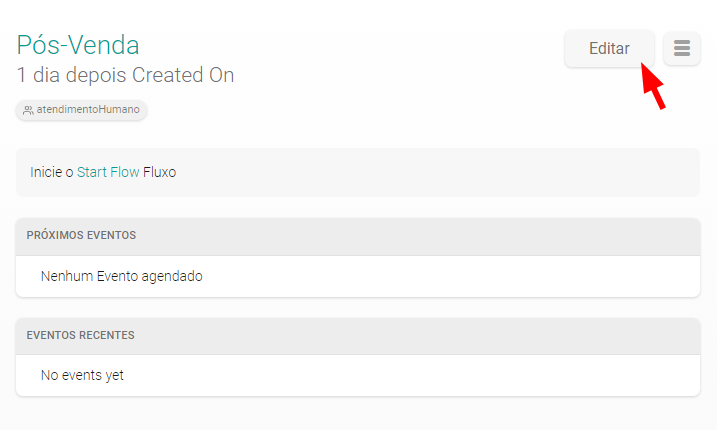Click the Editar button
This screenshot has width=717, height=430.
tap(609, 48)
